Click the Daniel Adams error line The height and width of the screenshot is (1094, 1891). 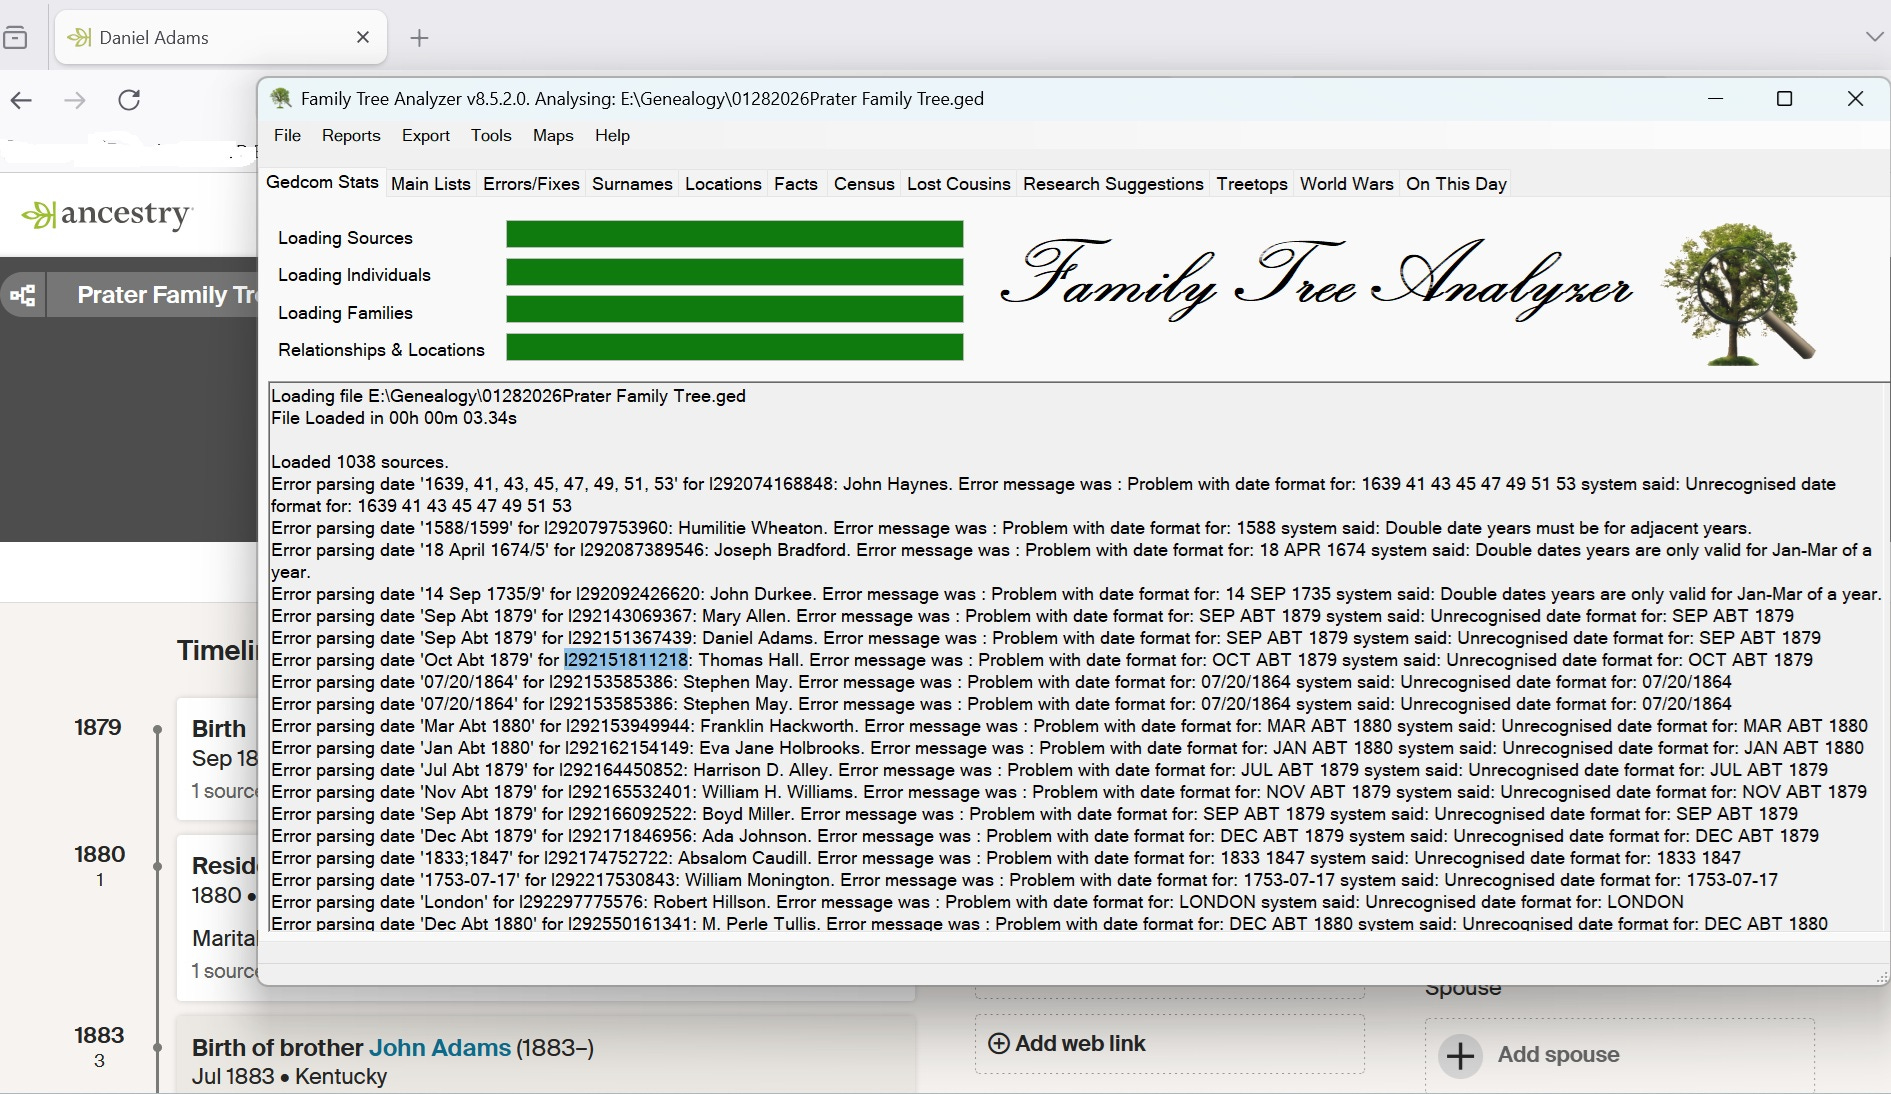click(x=1046, y=638)
